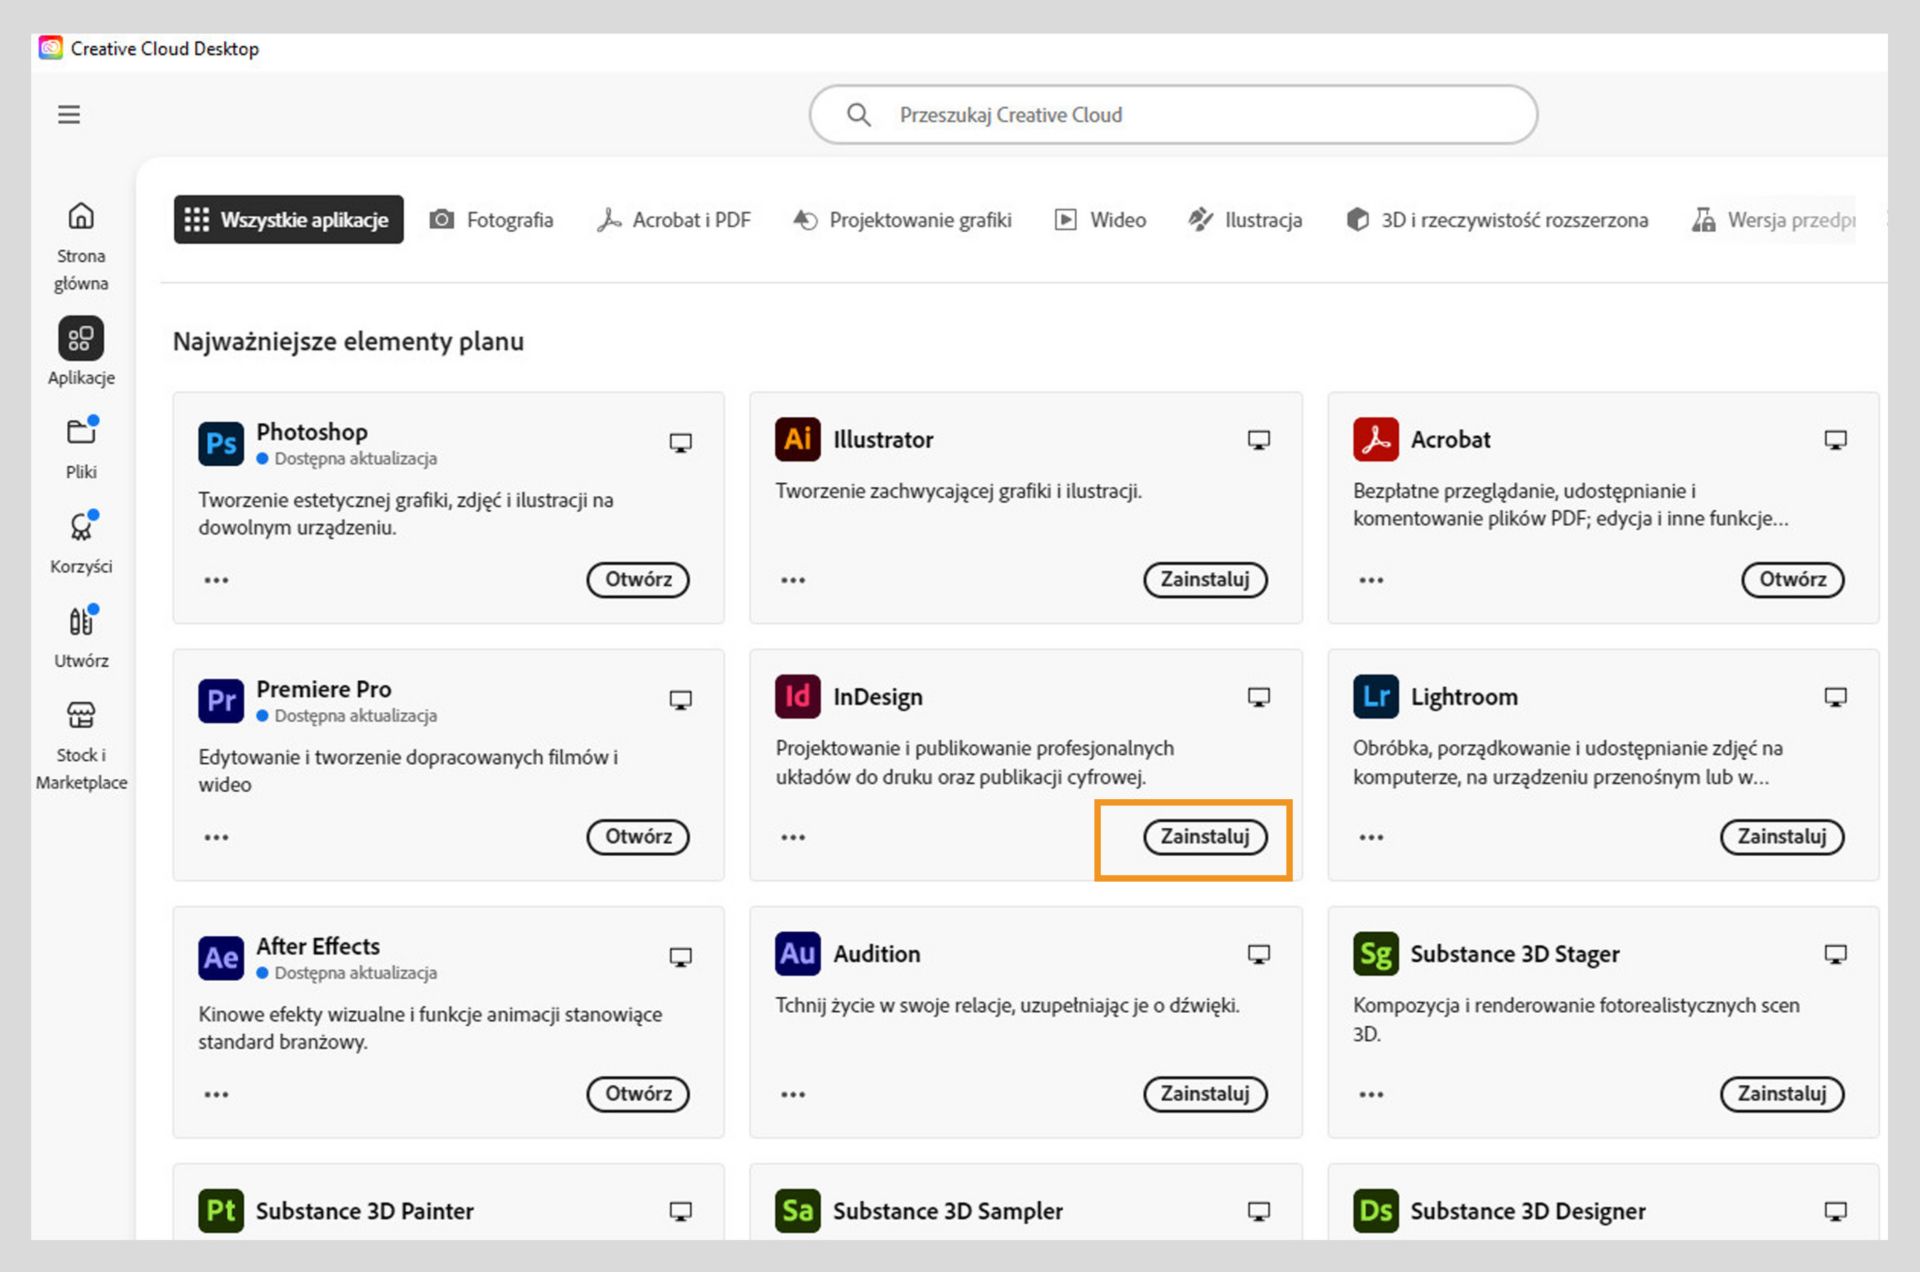Expand more options on Photoshop card
Screen dimensions: 1920x1272
pos(216,580)
